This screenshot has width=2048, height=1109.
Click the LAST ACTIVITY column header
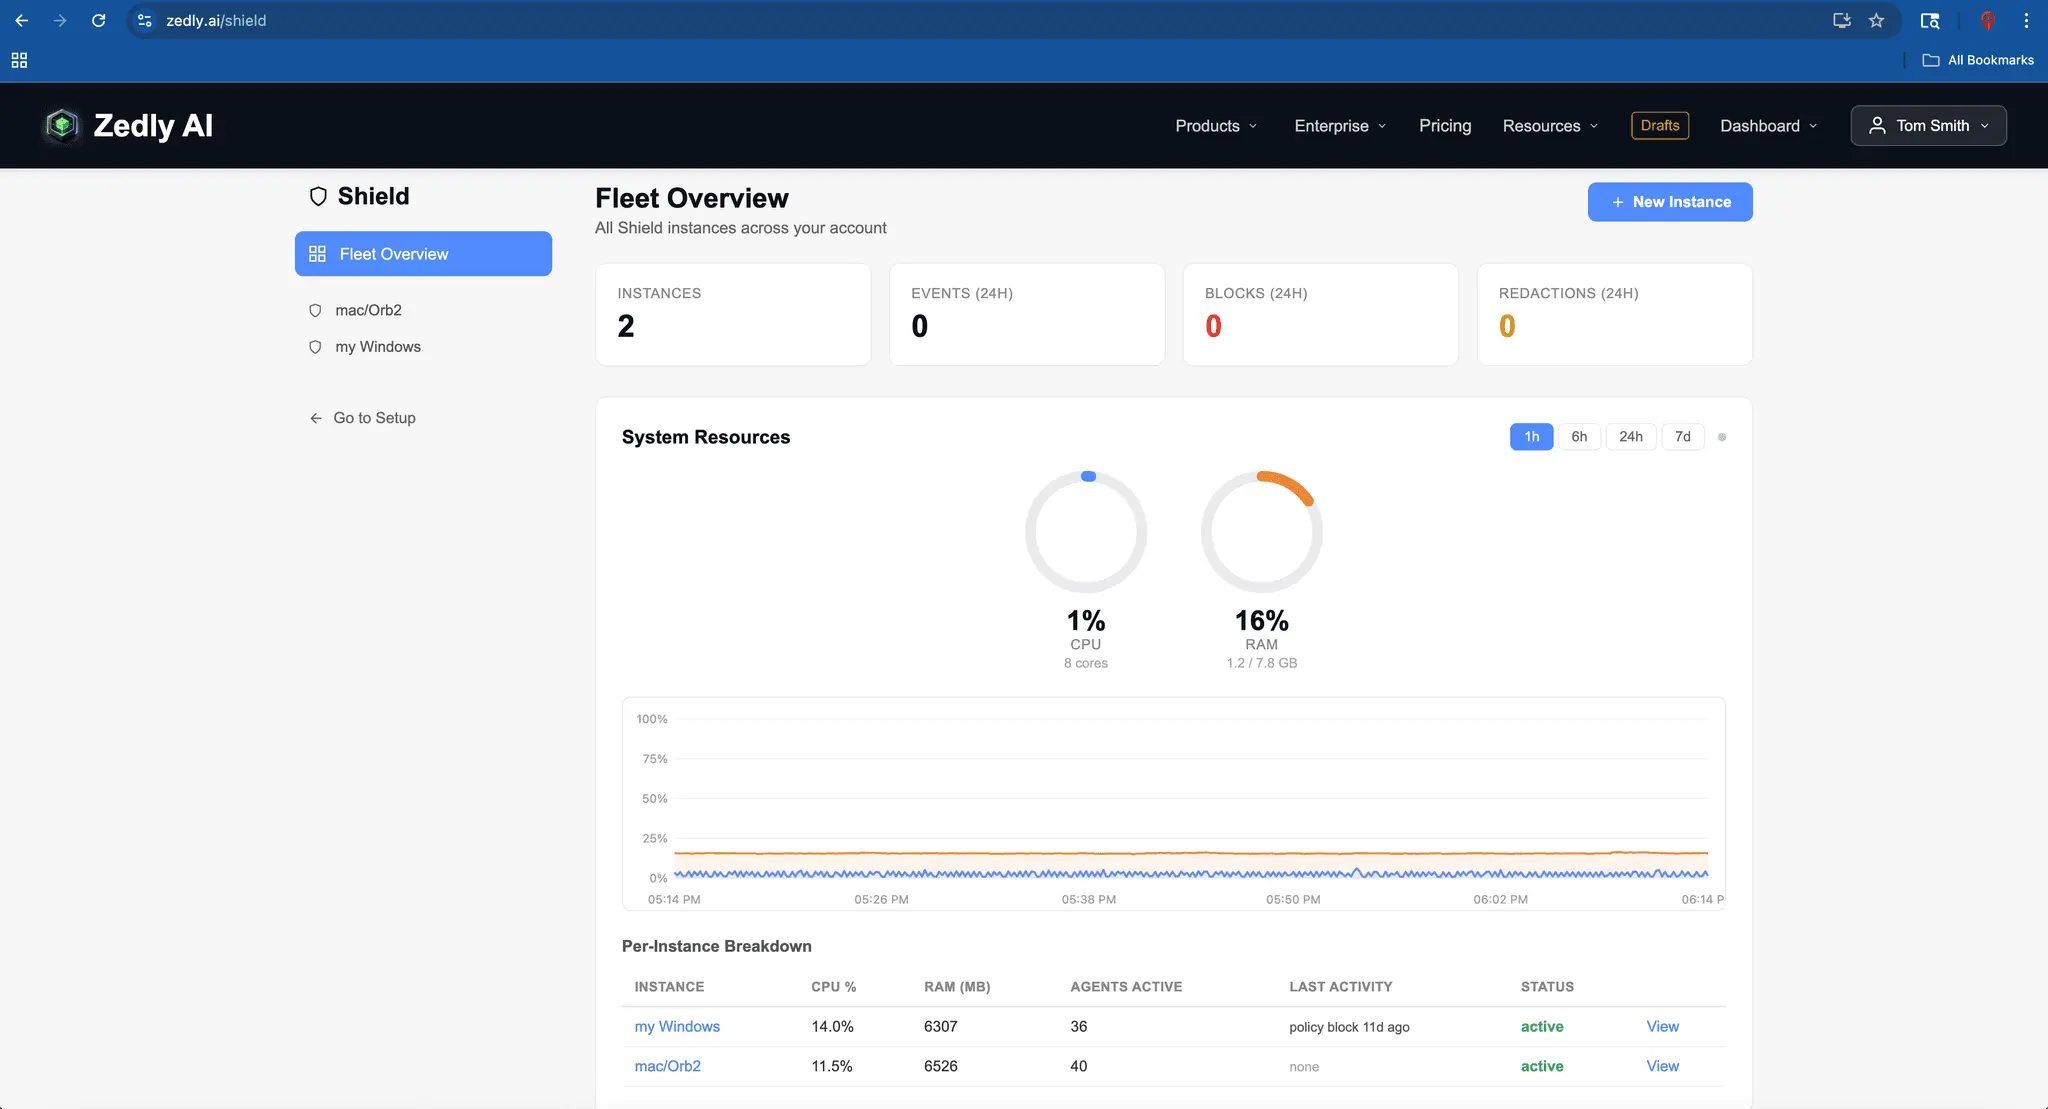(1340, 987)
